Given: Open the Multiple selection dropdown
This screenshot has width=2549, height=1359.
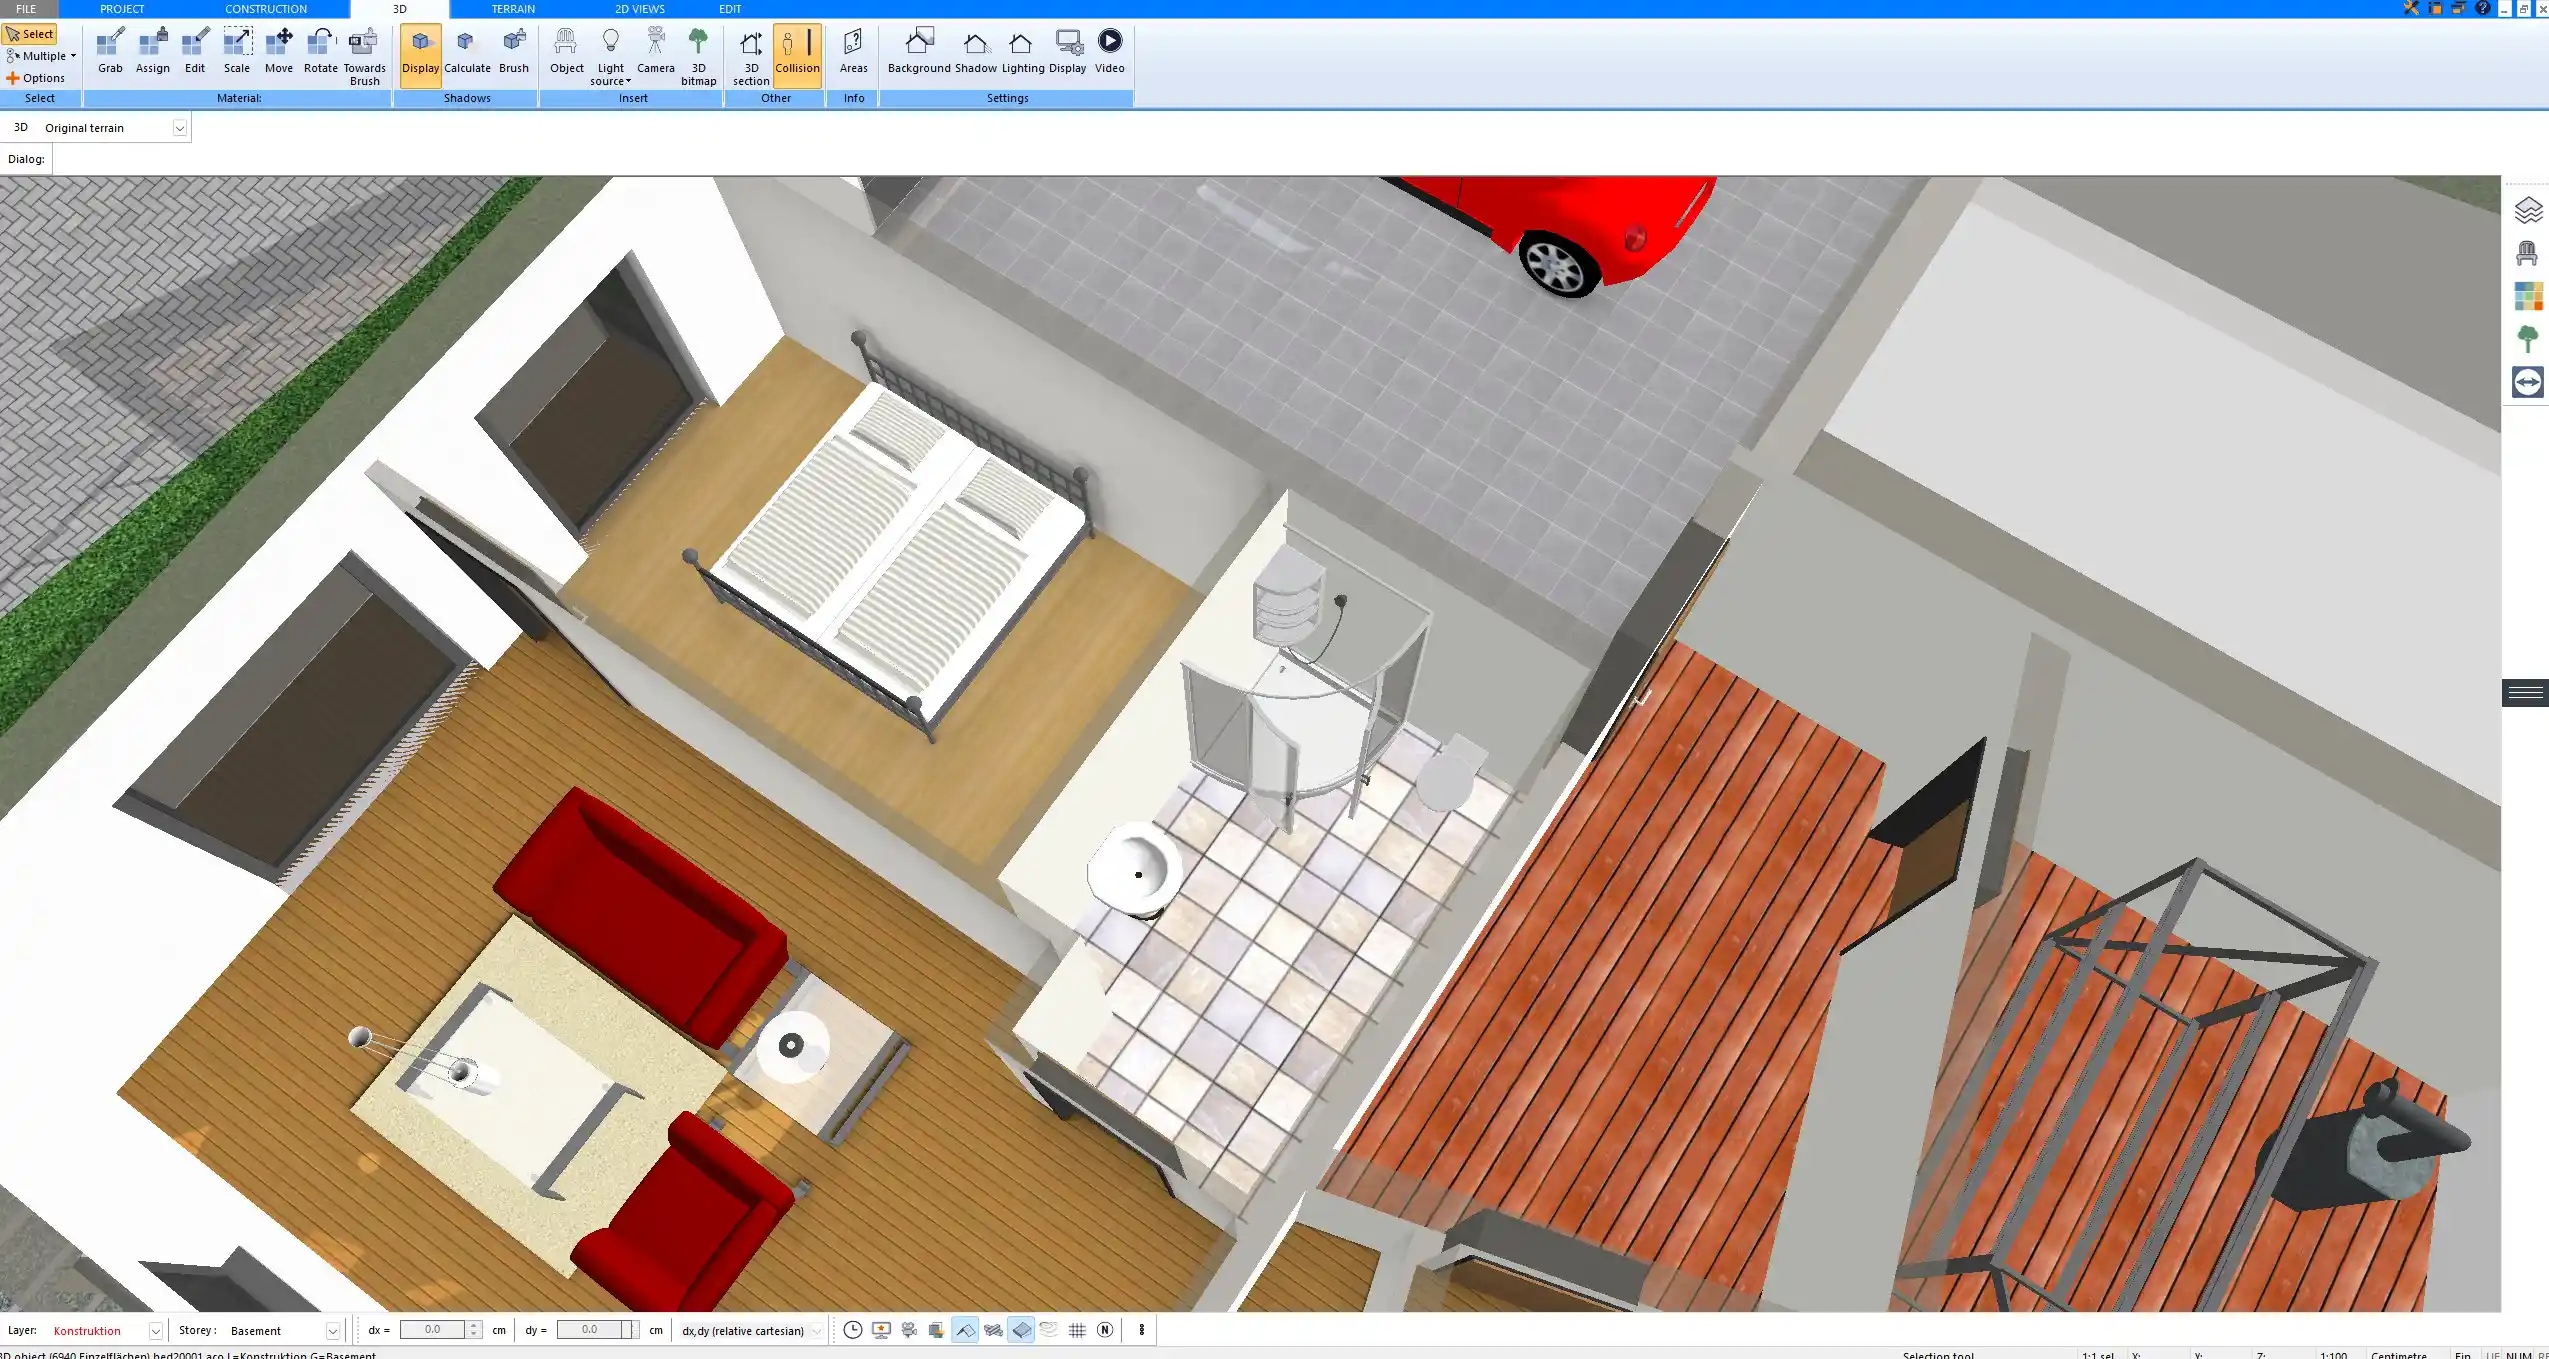Looking at the screenshot, I should tap(41, 56).
